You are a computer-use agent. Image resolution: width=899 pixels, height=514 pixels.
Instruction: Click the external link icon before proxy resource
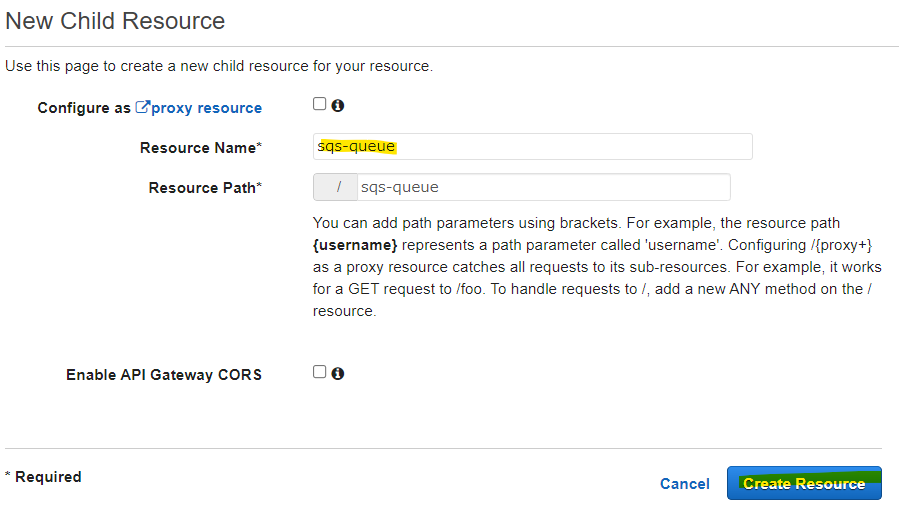(142, 107)
